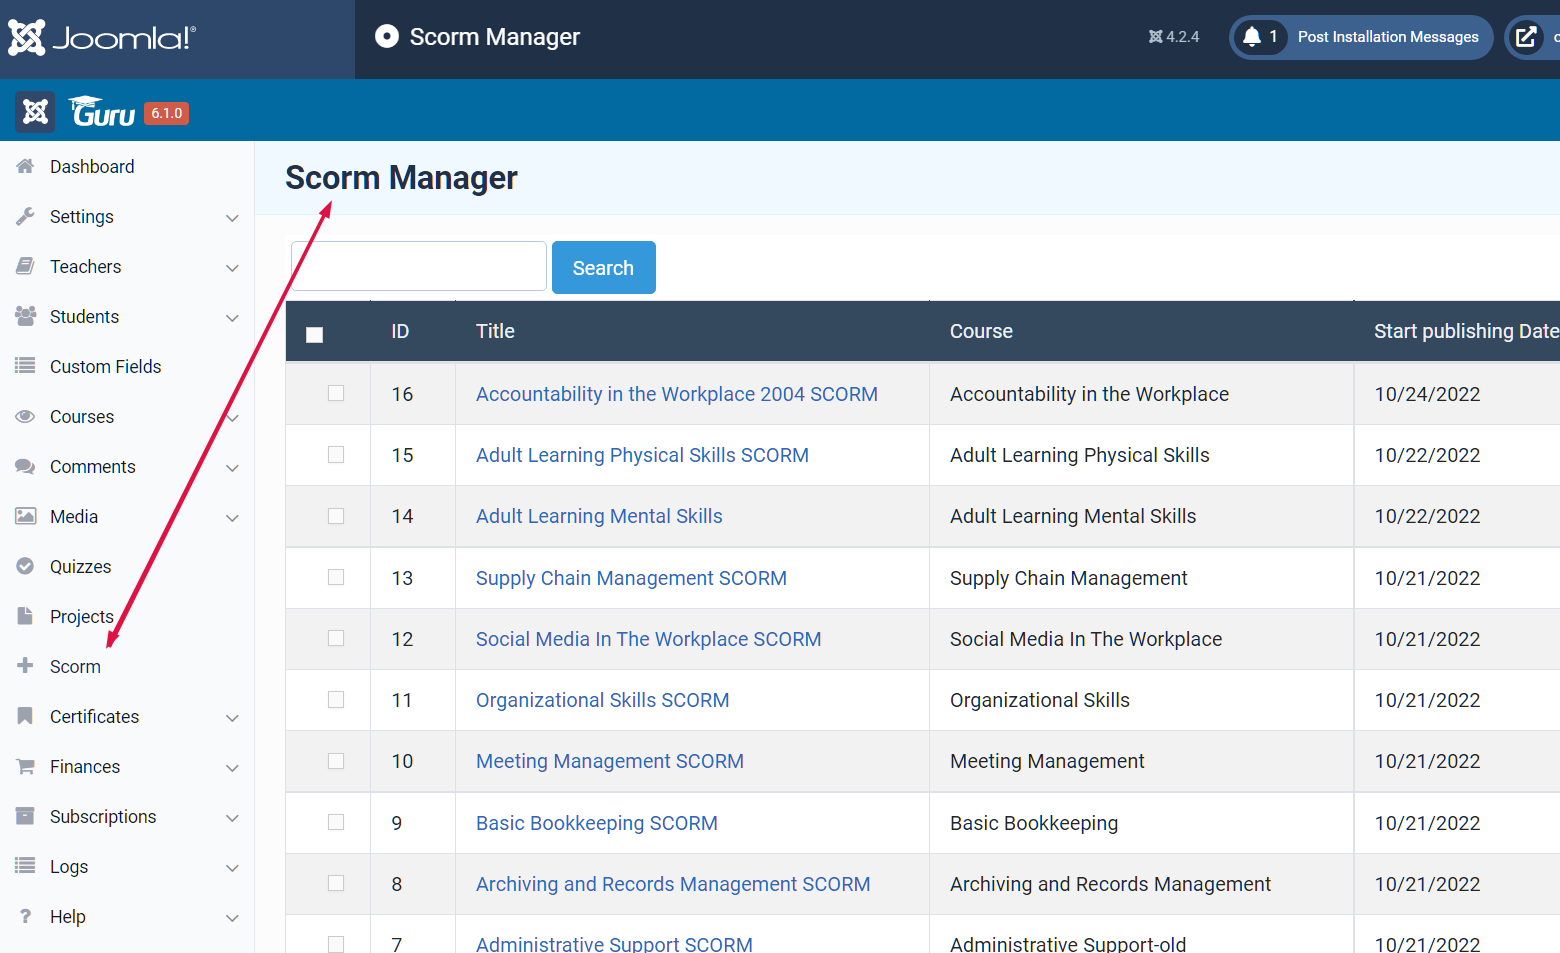The image size is (1560, 953).
Task: Open the Custom Fields menu item
Action: (105, 366)
